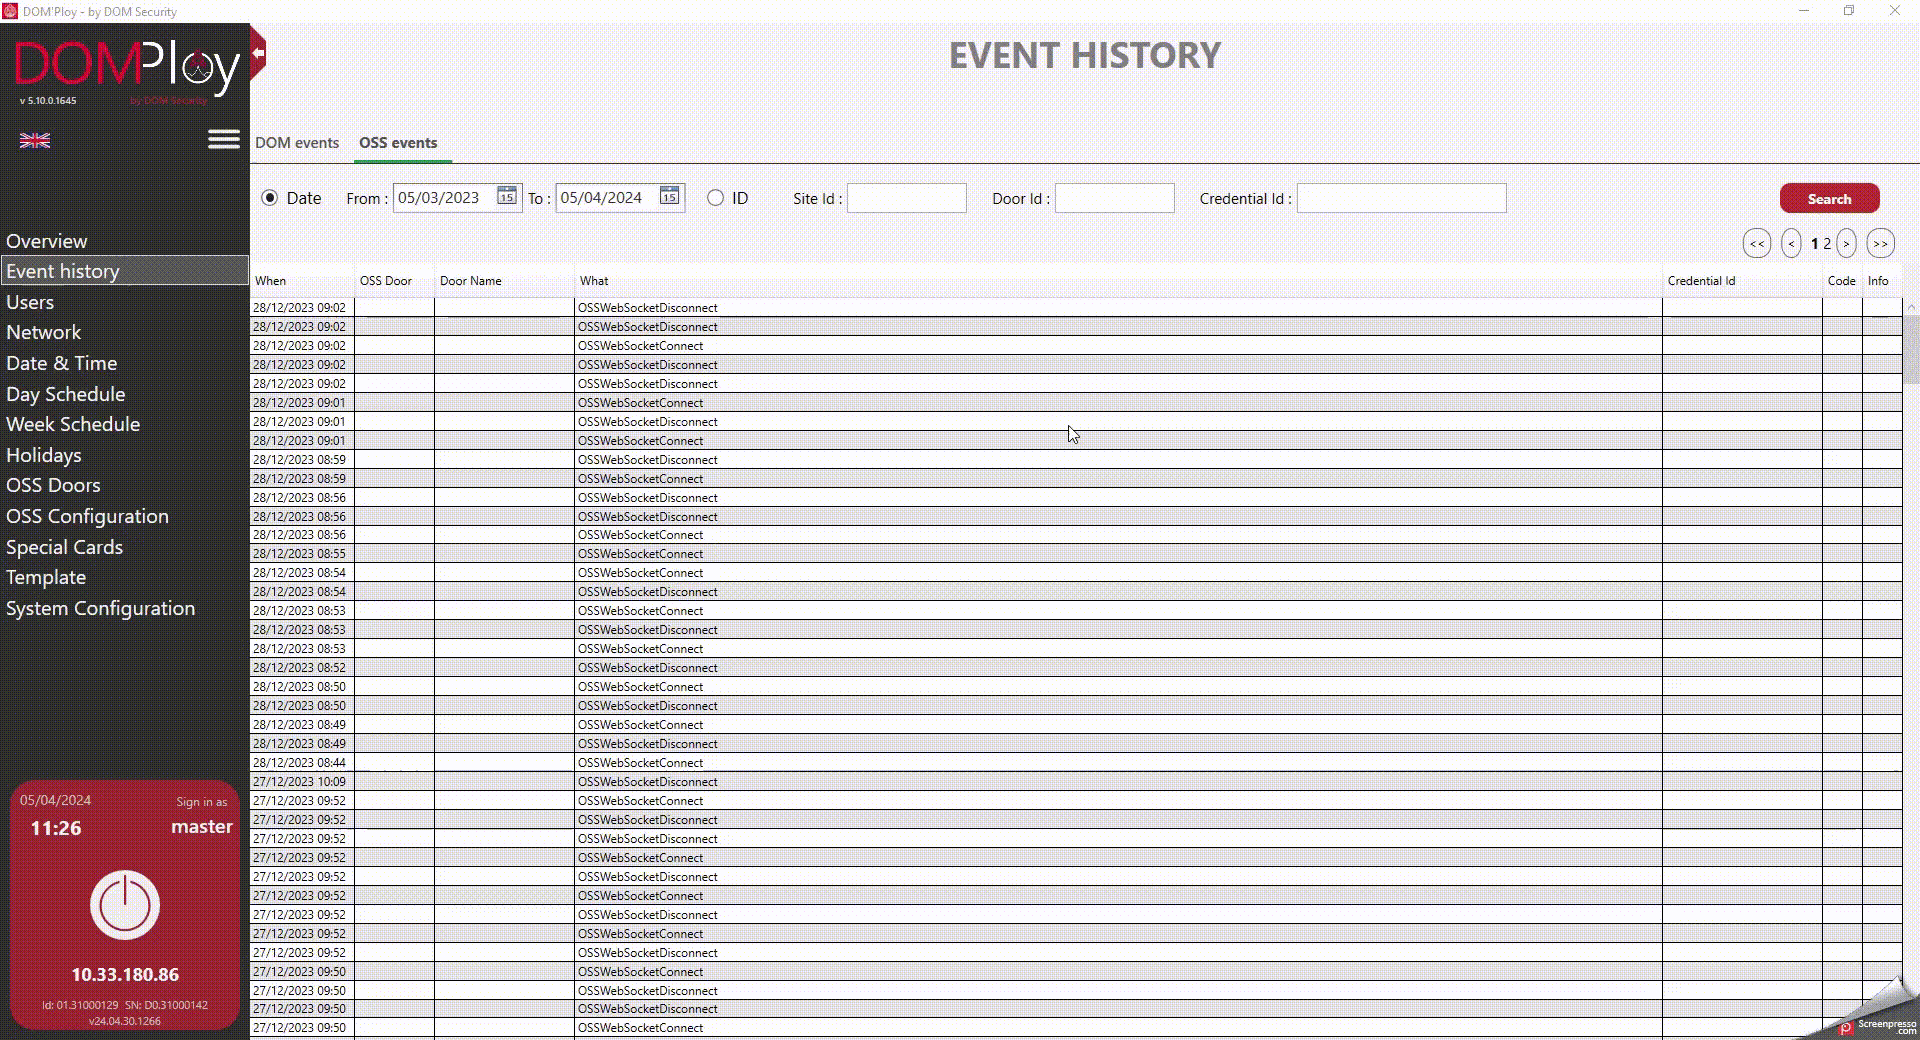The height and width of the screenshot is (1040, 1920).
Task: Collapse the sidebar with the red arrow
Action: click(x=258, y=53)
